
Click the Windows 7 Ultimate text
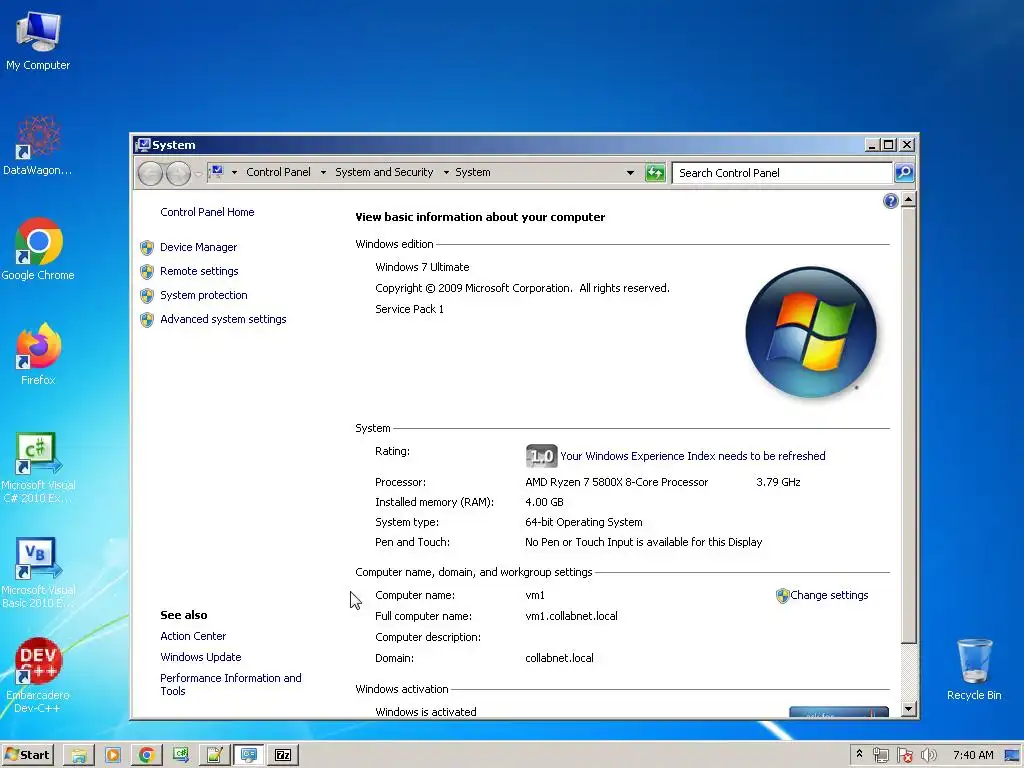pos(422,267)
